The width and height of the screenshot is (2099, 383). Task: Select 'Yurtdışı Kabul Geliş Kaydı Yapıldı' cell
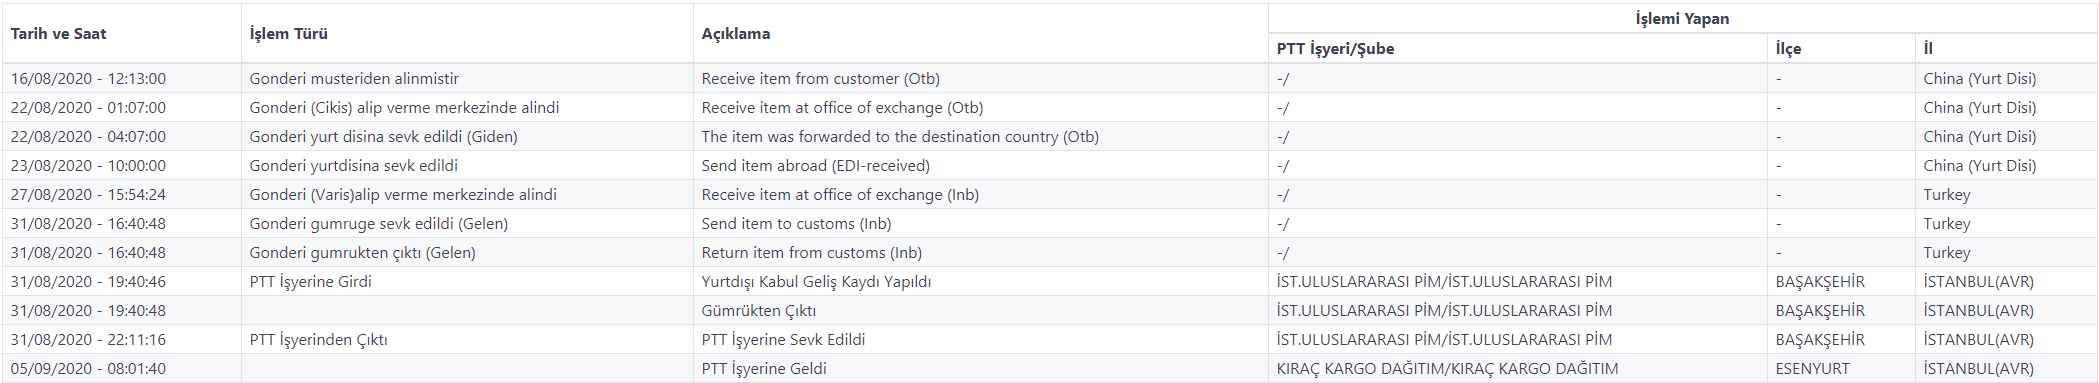[816, 282]
